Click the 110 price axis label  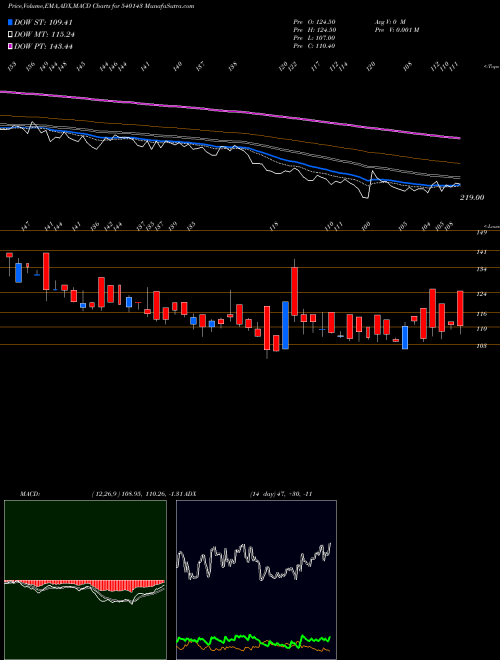481,329
